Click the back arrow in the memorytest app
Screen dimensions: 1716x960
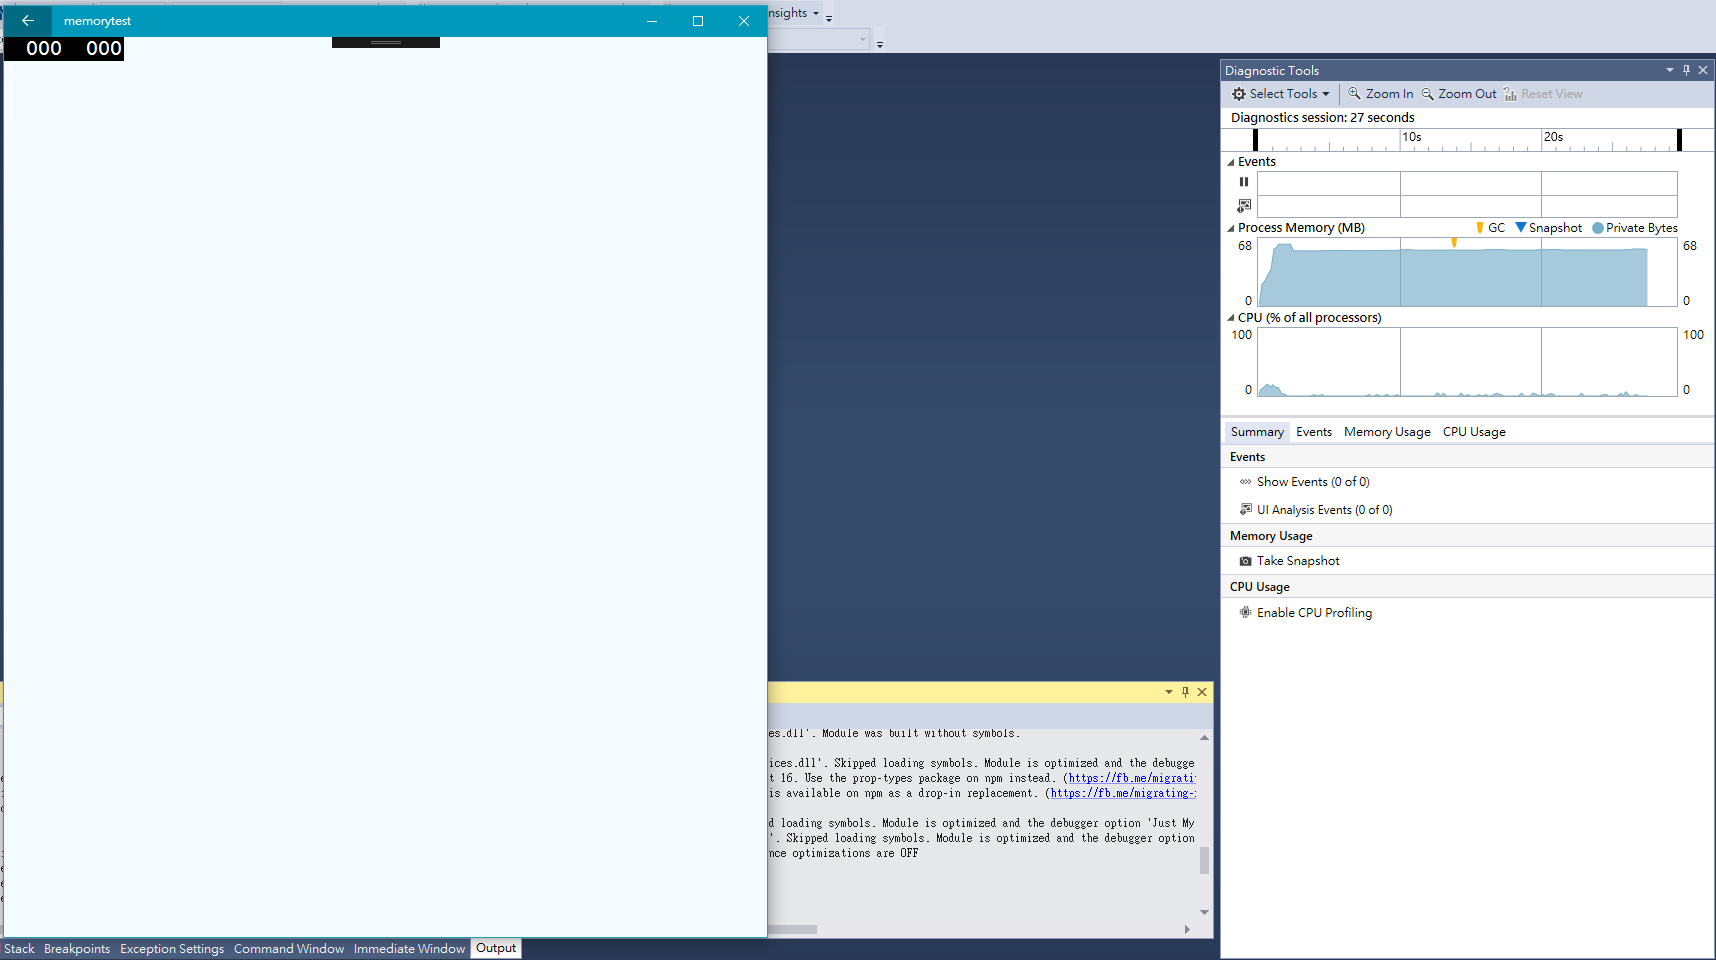(x=27, y=20)
